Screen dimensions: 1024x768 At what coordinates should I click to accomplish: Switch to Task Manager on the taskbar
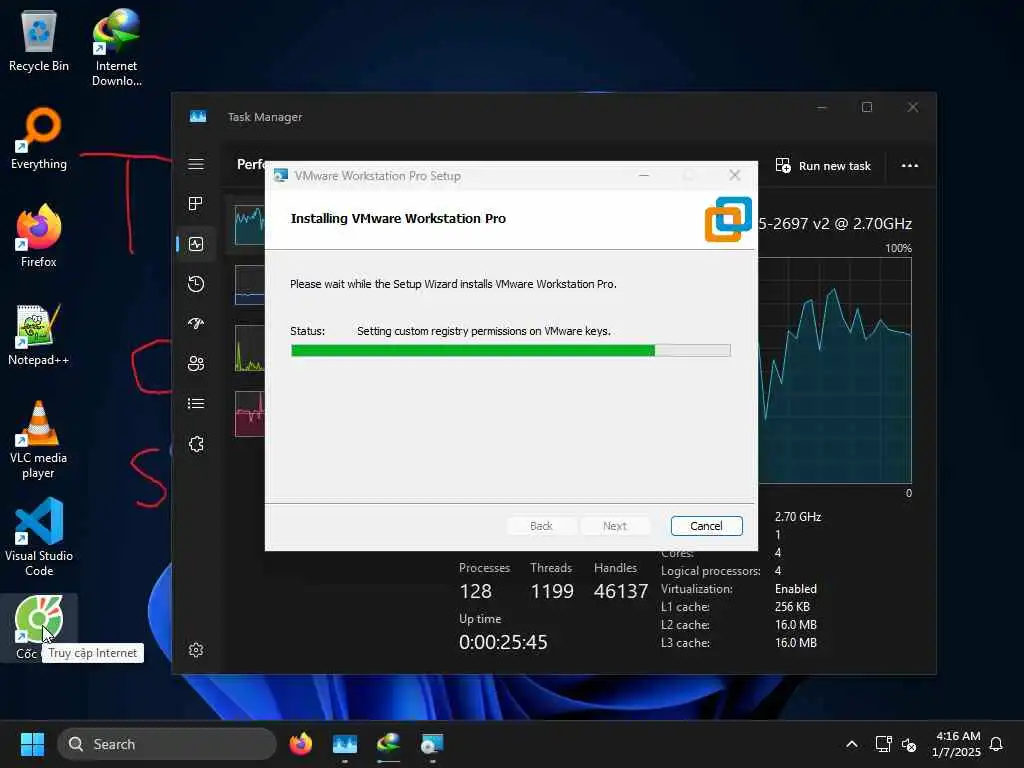pyautogui.click(x=345, y=744)
